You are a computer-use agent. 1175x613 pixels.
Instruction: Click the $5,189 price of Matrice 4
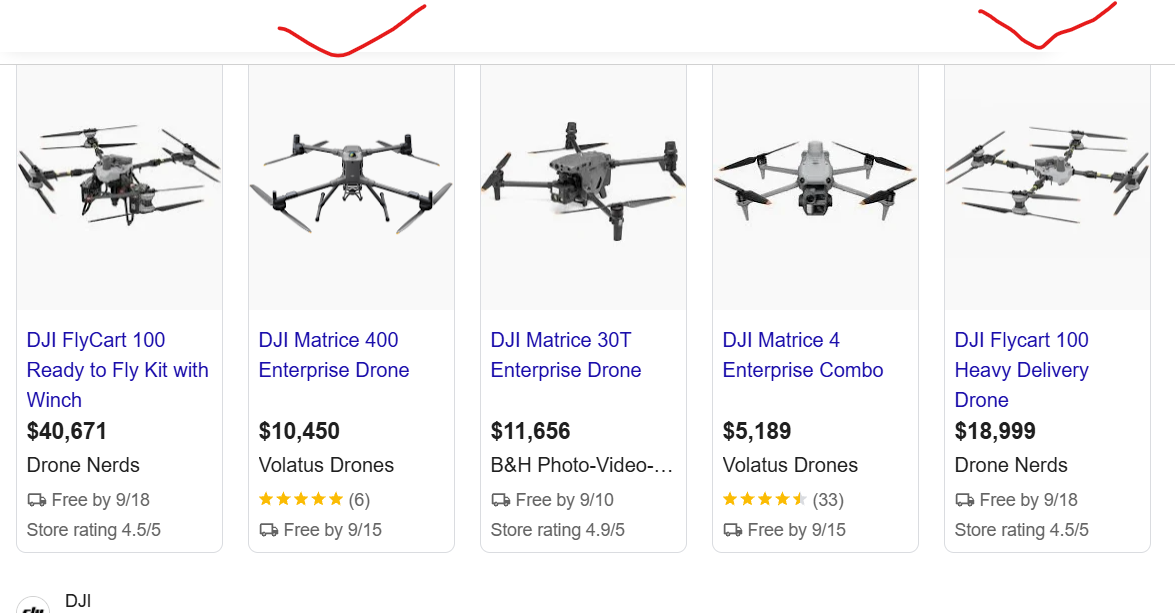click(757, 431)
